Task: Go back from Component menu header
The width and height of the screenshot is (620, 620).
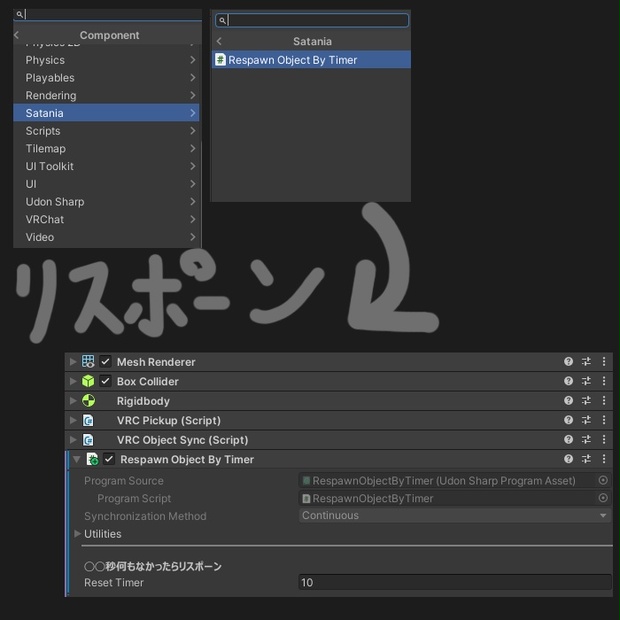Action: [17, 35]
